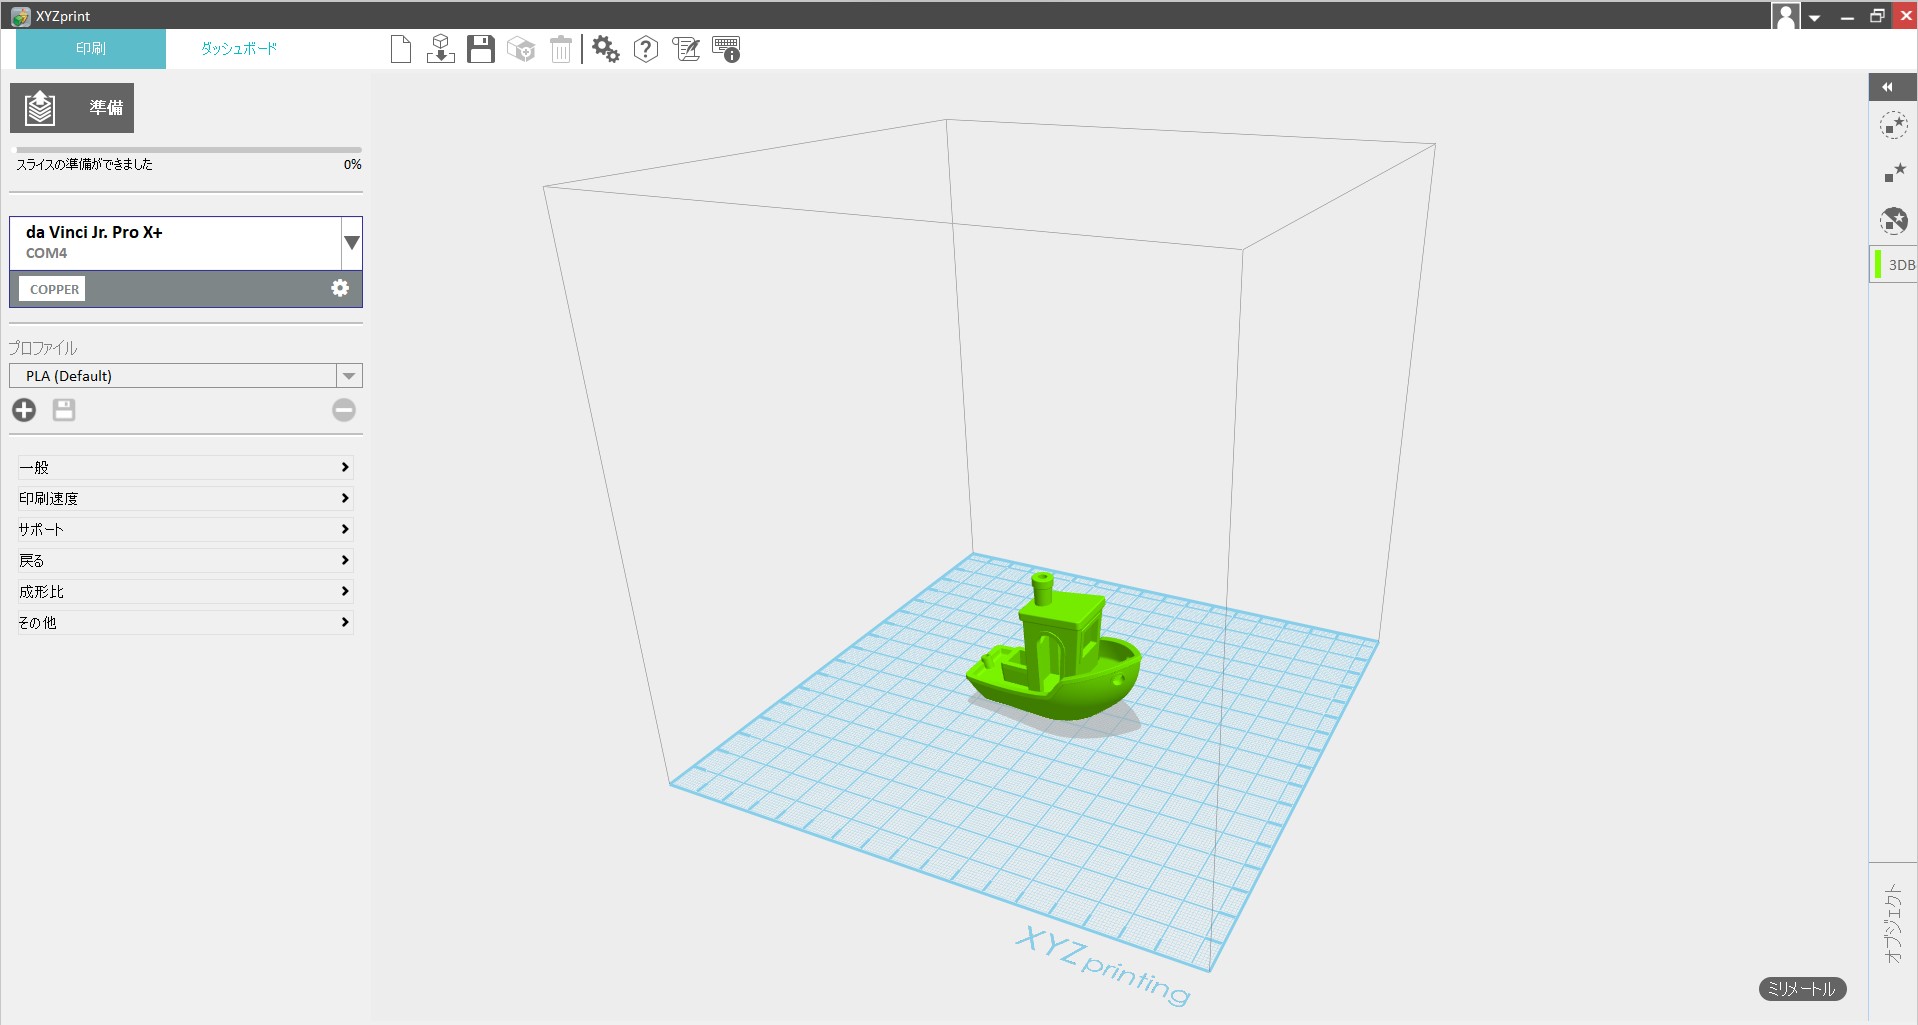Screen dimensions: 1918x1025
Task: Expand the サポート settings section
Action: (185, 529)
